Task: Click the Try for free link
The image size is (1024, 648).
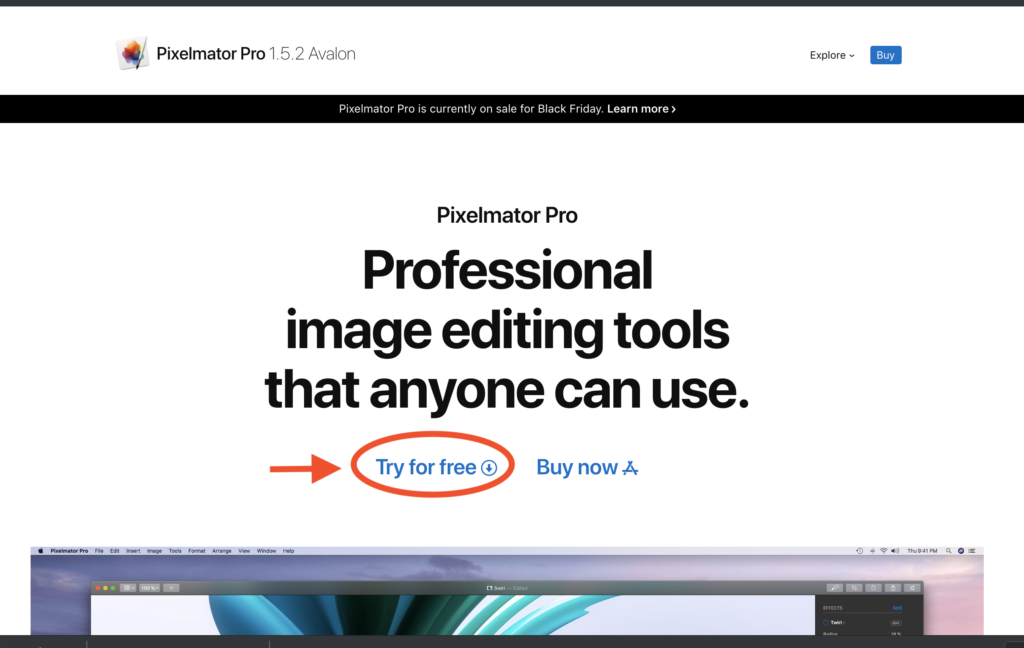Action: click(432, 465)
